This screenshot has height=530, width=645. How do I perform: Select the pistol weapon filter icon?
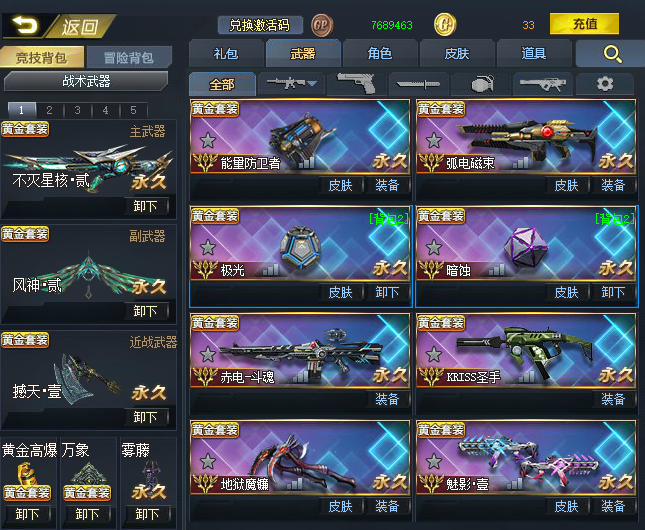[357, 84]
